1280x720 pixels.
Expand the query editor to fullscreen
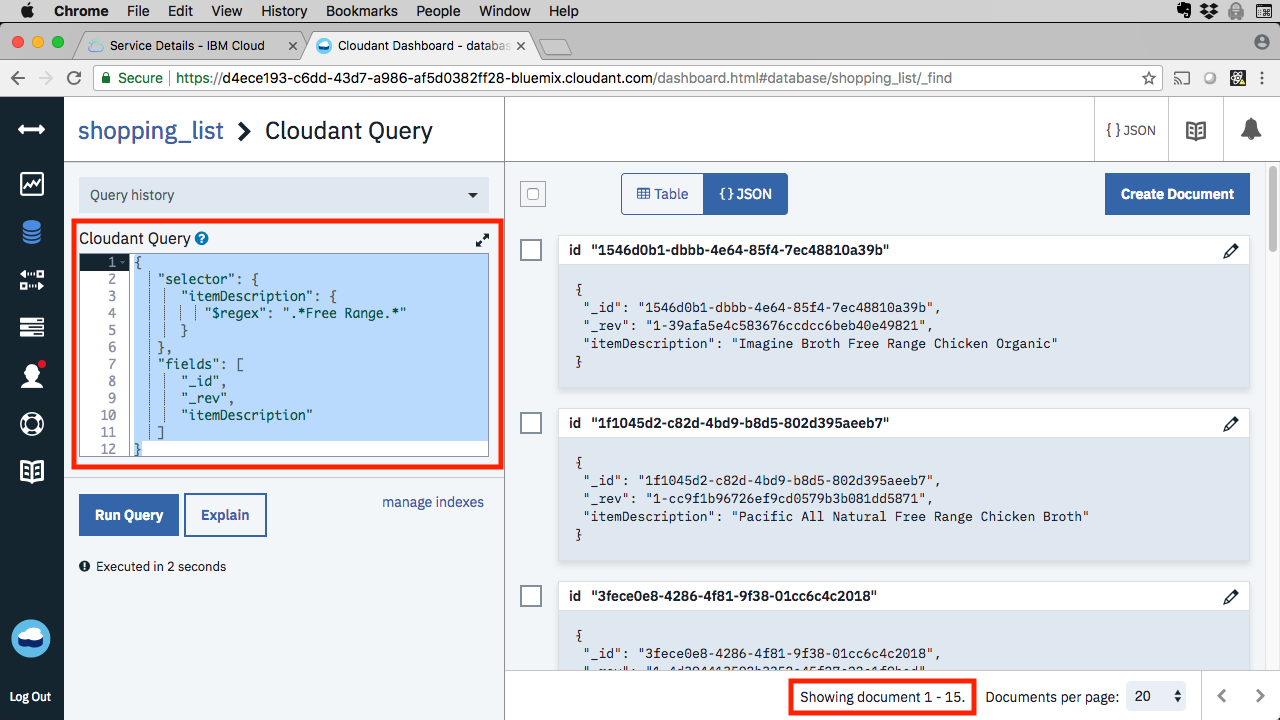[x=482, y=240]
